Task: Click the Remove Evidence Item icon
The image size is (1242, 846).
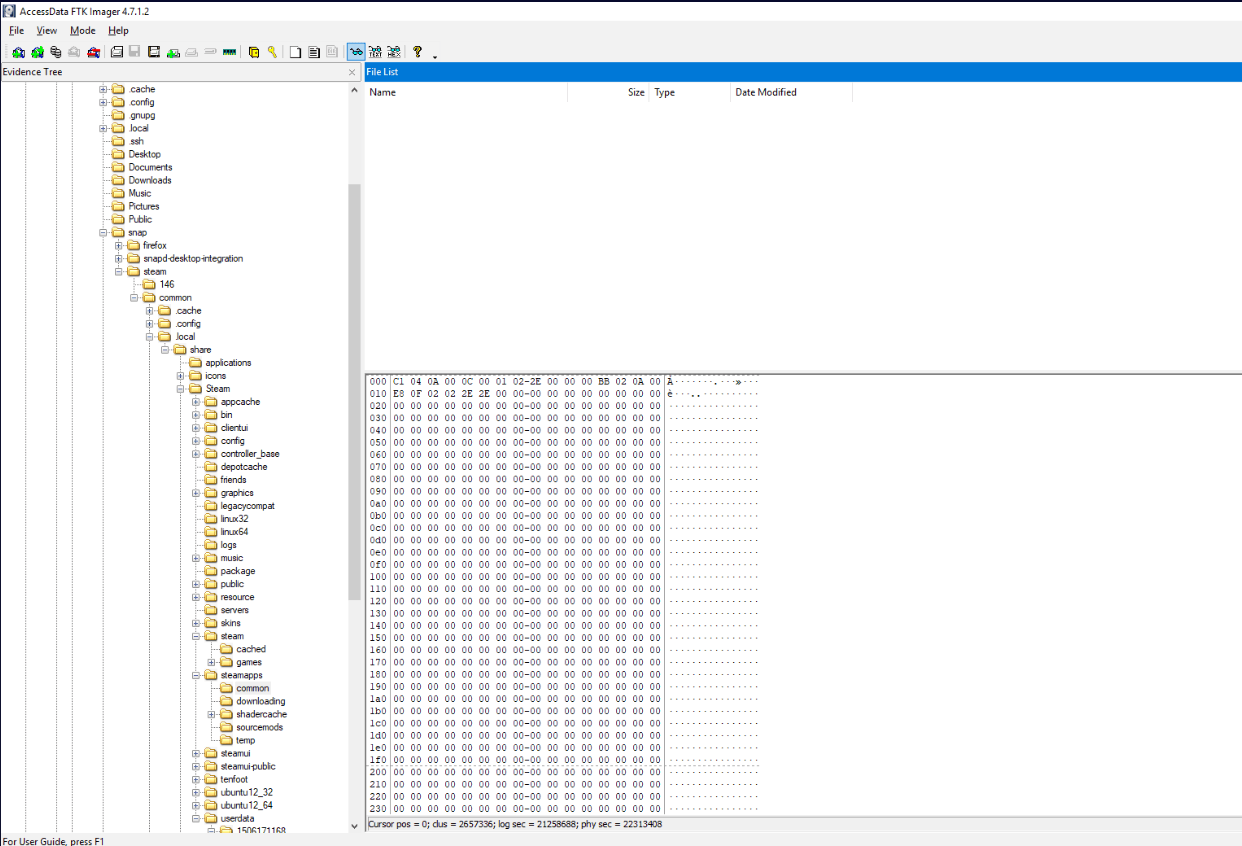Action: coord(74,52)
